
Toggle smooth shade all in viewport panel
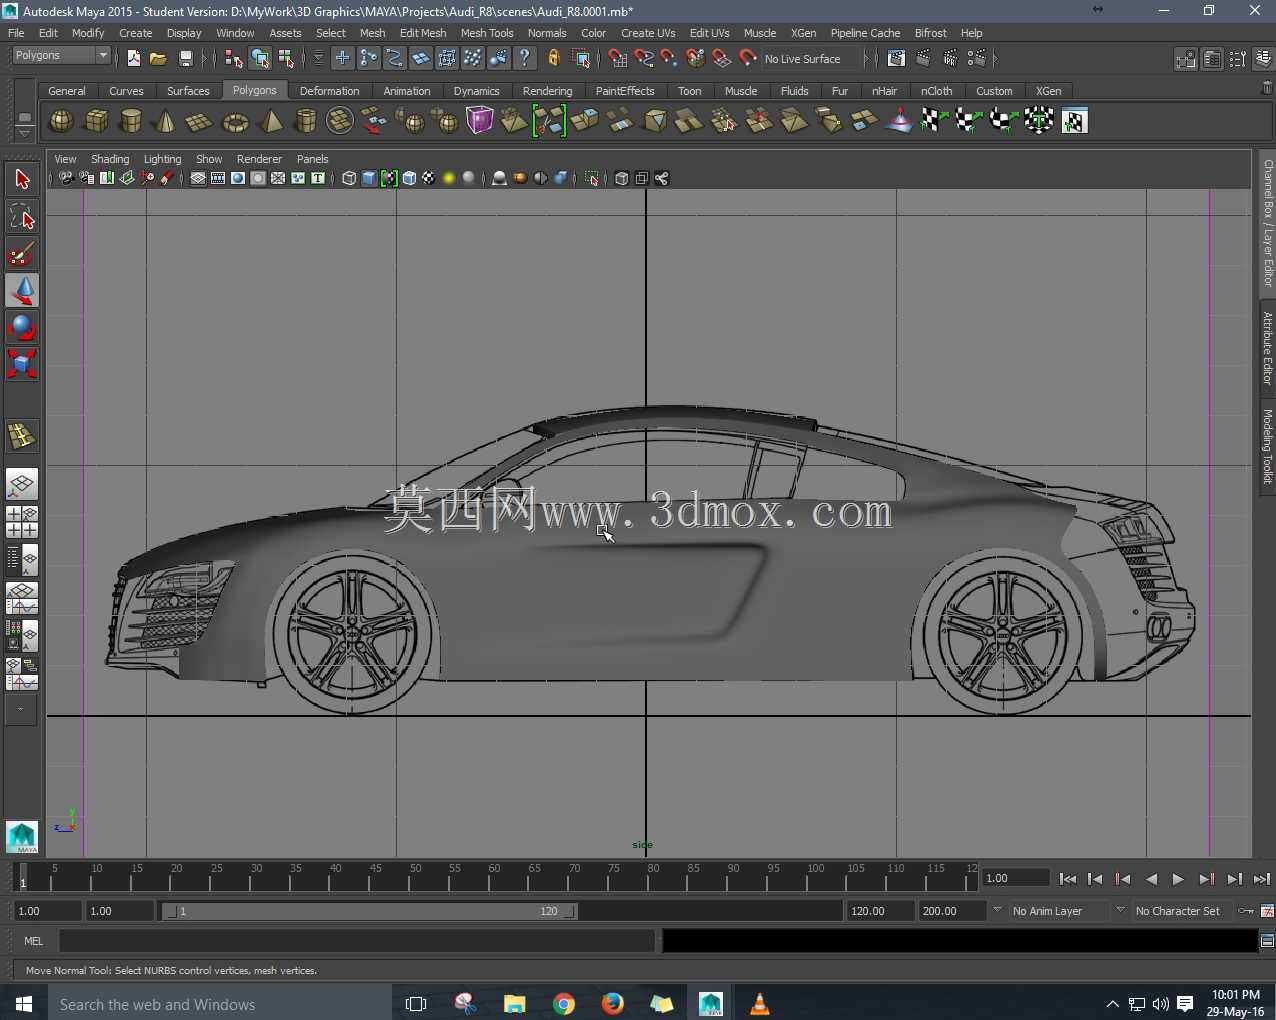(x=369, y=179)
